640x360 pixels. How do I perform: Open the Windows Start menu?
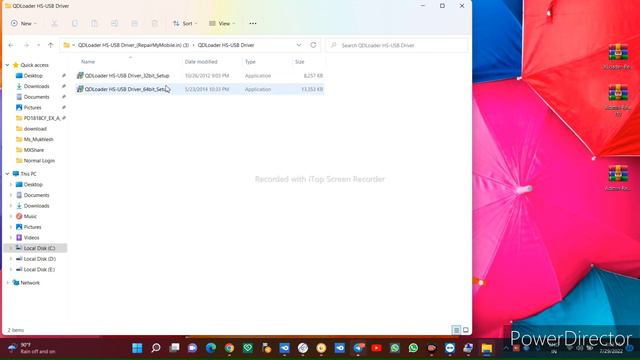point(137,348)
